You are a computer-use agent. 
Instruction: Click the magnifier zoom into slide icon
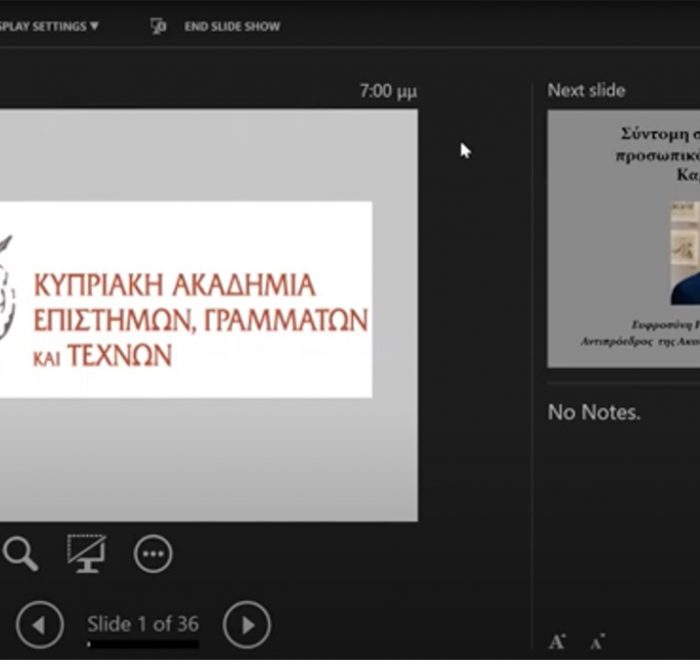[x=21, y=554]
